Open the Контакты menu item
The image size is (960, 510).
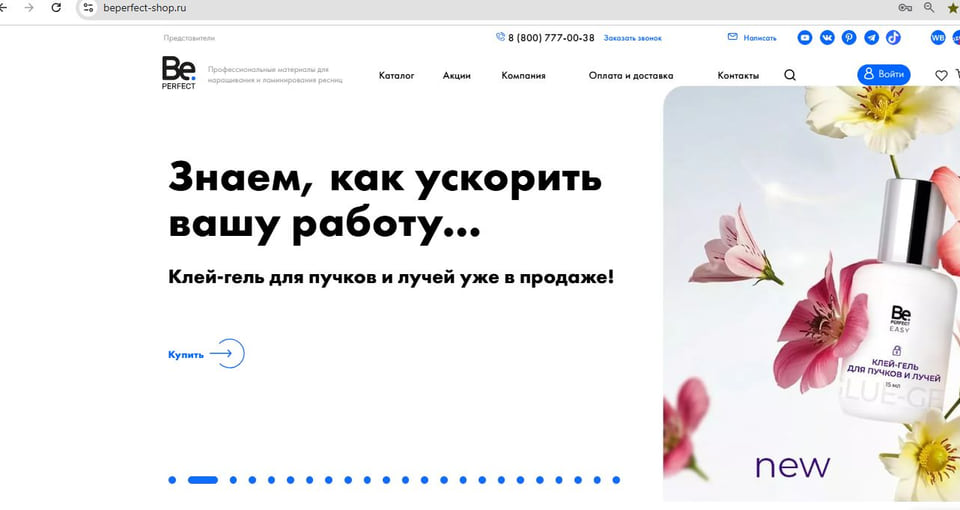click(x=738, y=76)
